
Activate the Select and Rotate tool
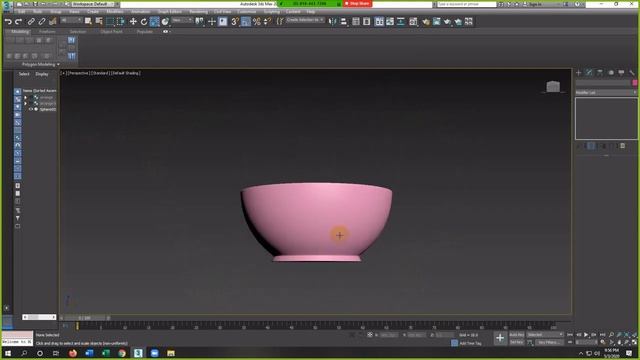pos(144,22)
